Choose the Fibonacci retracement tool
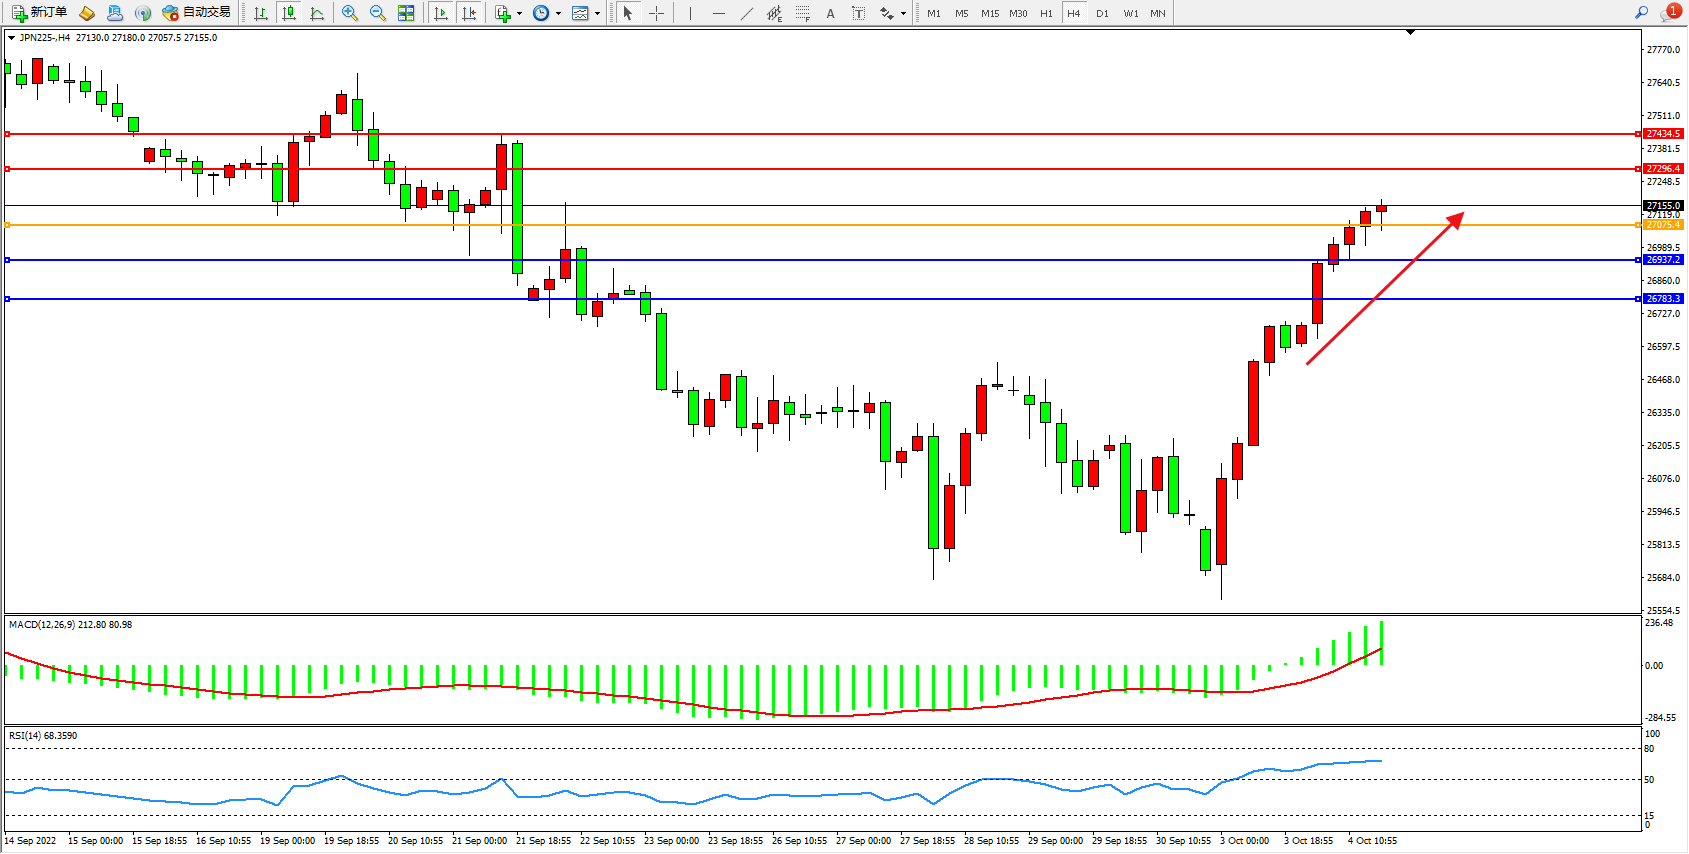The image size is (1689, 854). pyautogui.click(x=802, y=13)
